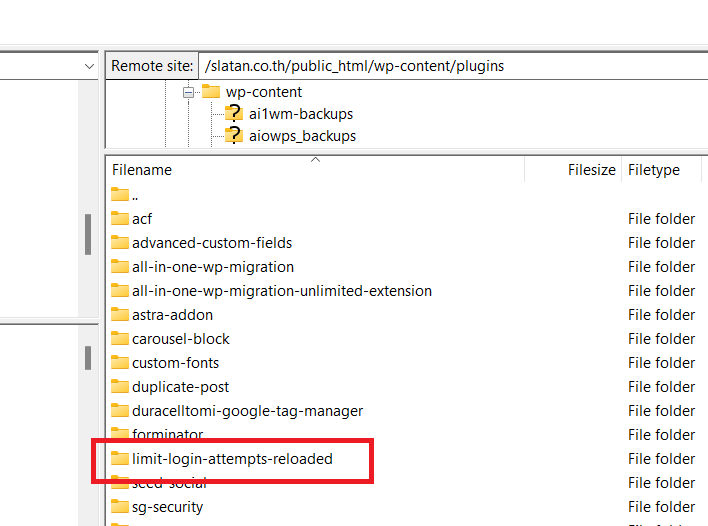The image size is (708, 526).
Task: Click the aiowps_backups question-mark folder icon
Action: coord(234,135)
